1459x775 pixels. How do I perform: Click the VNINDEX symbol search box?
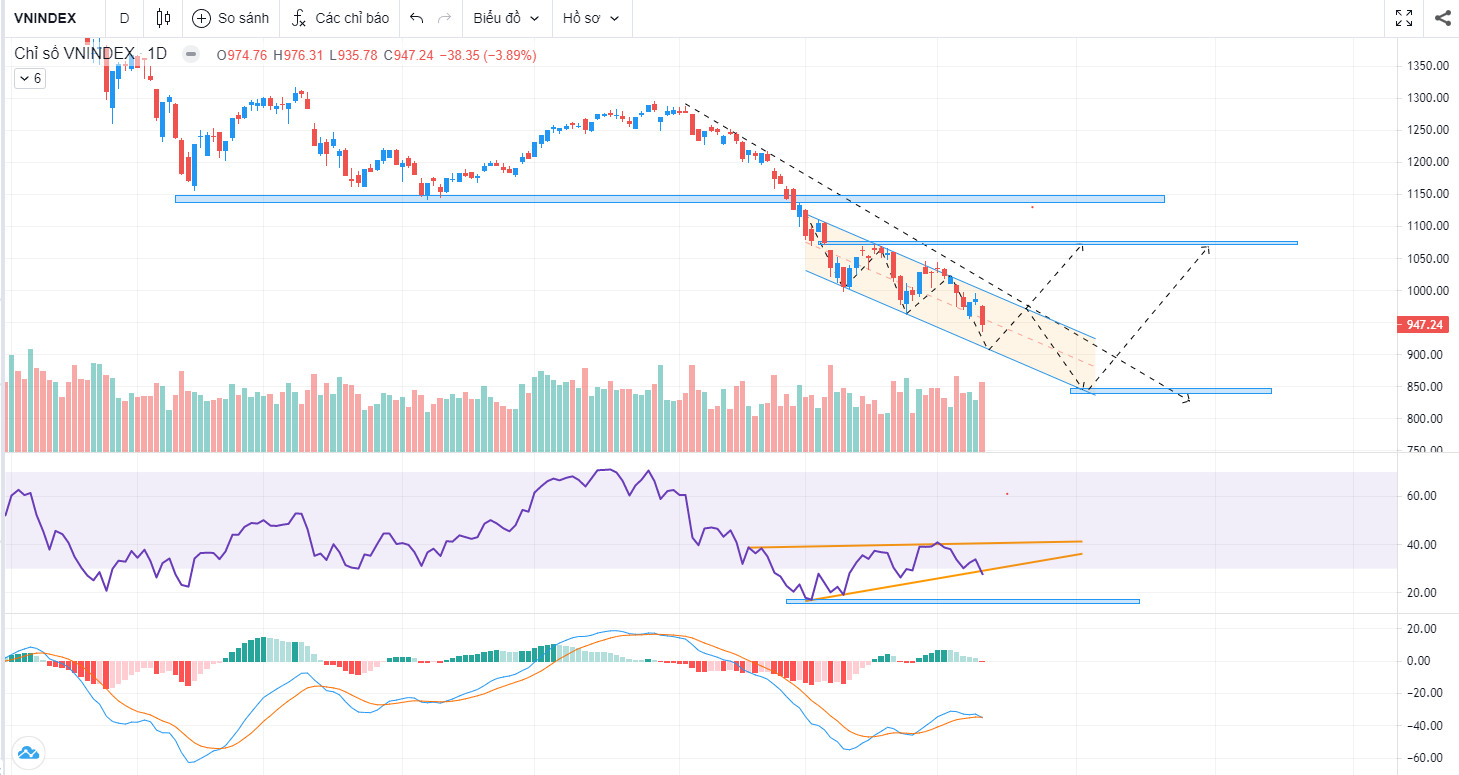pos(45,18)
